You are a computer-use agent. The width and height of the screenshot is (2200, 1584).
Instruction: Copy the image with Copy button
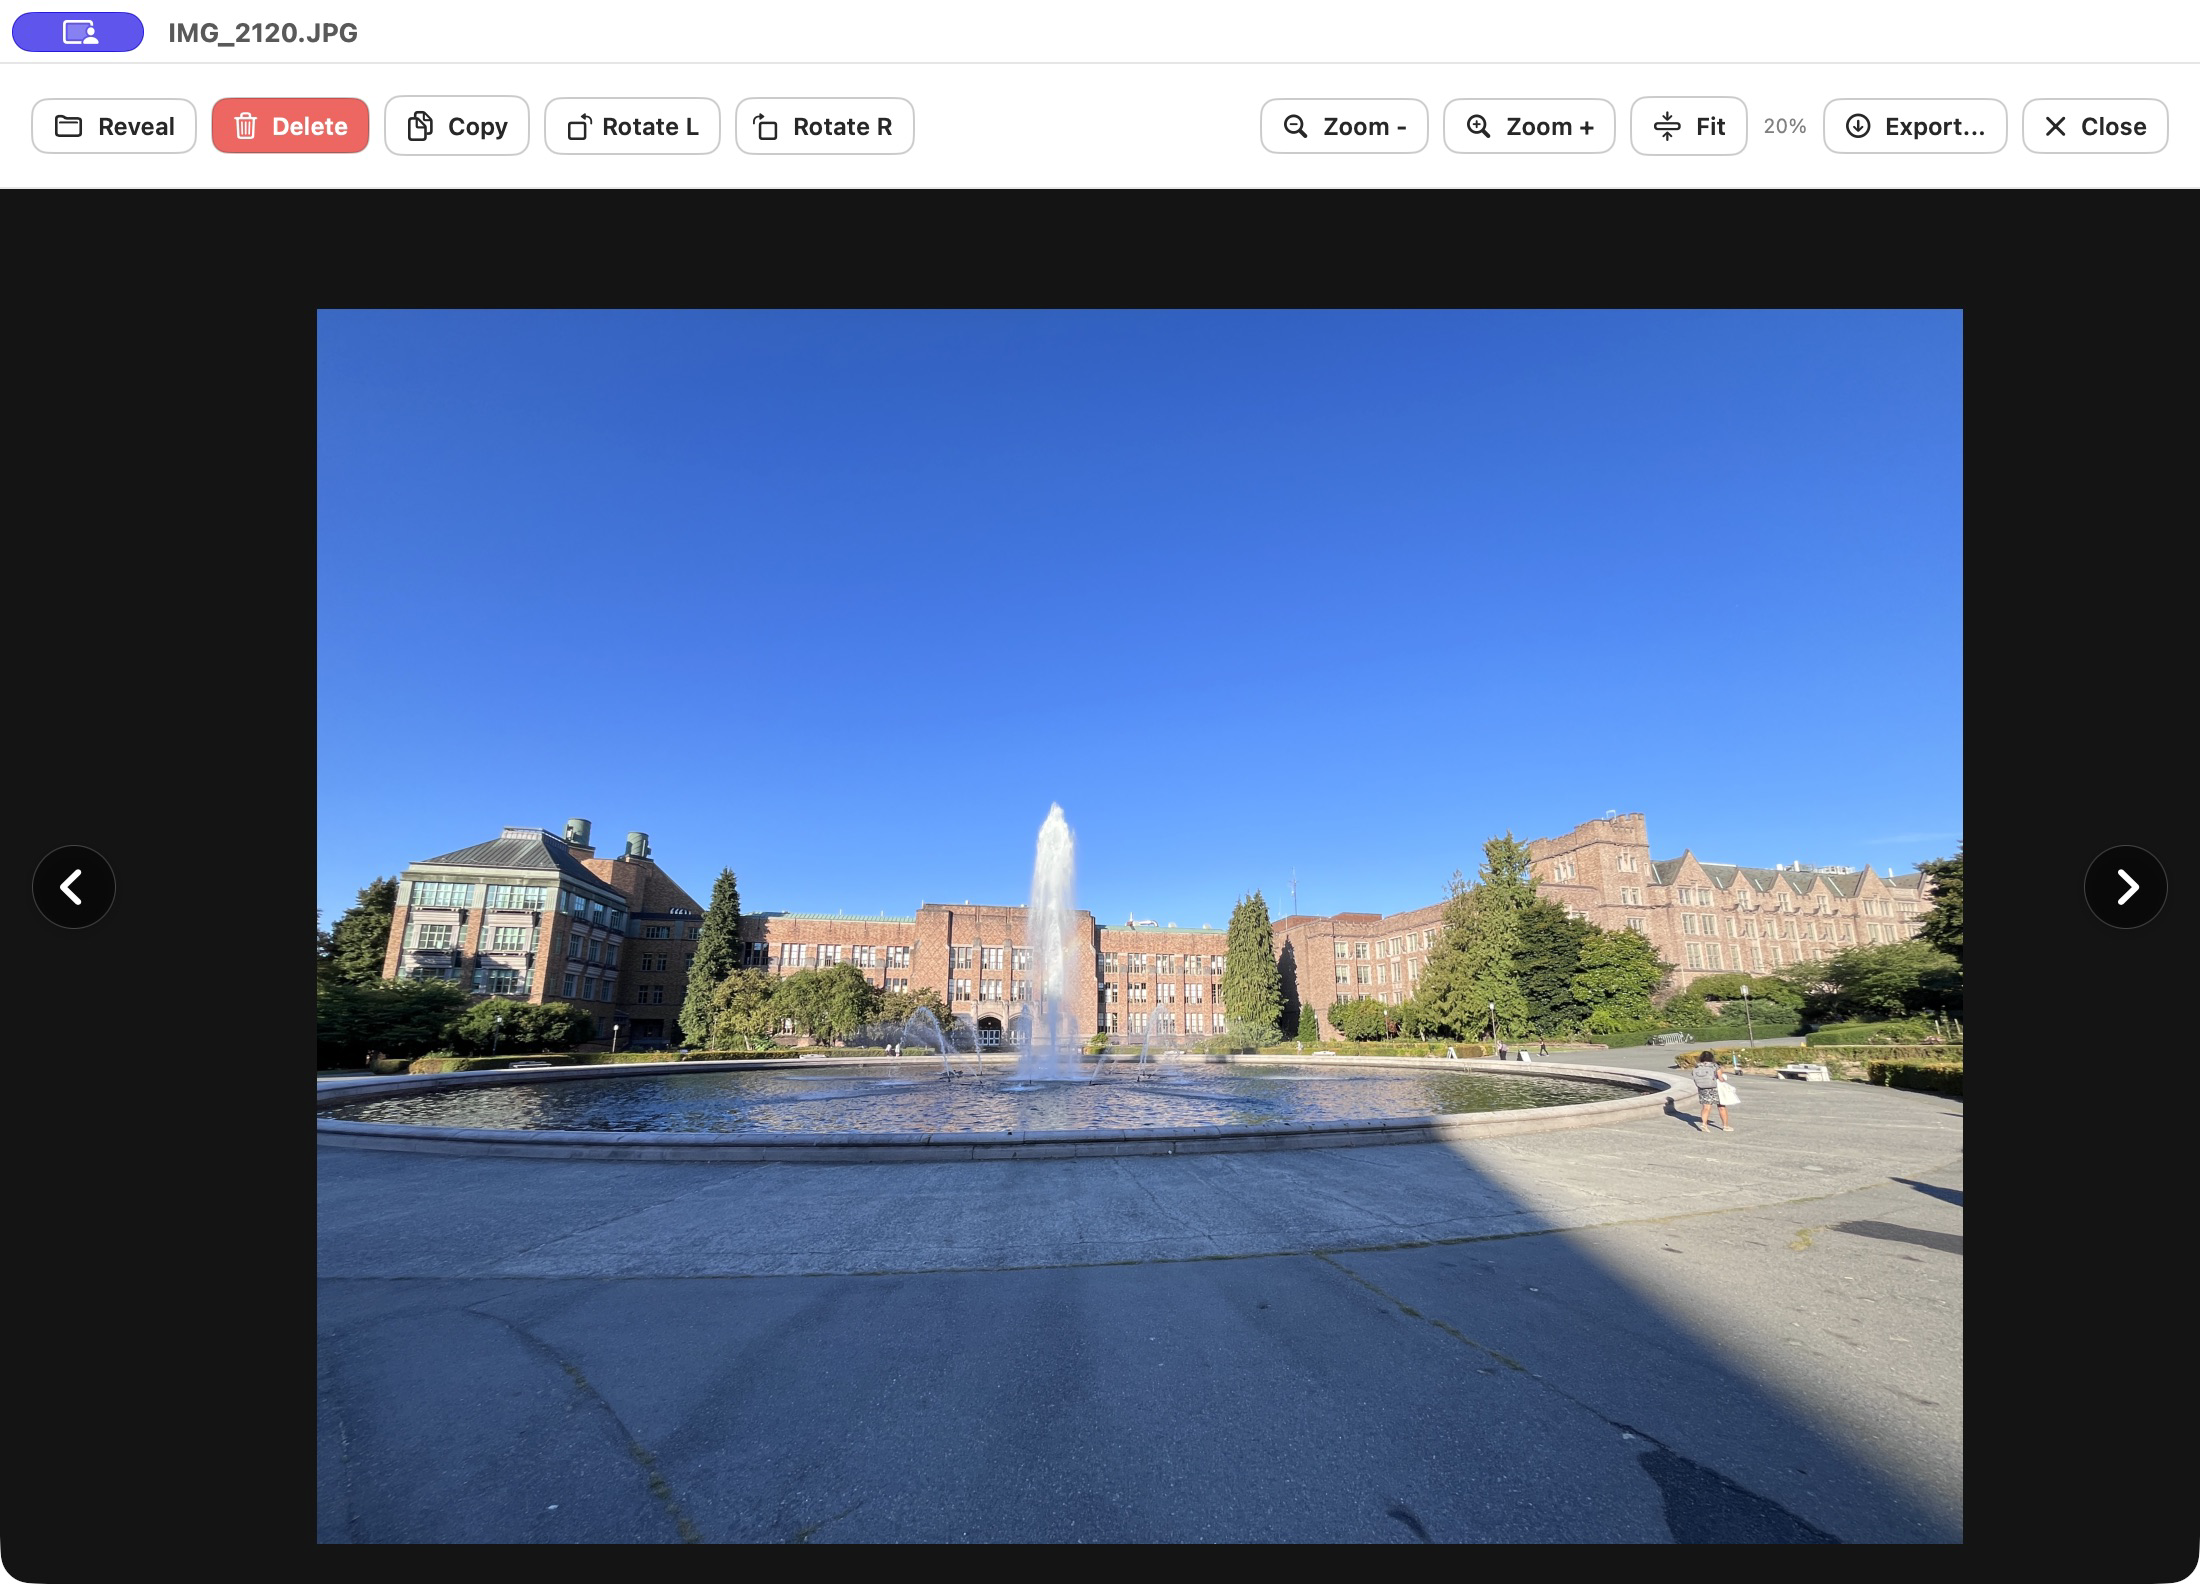coord(457,126)
